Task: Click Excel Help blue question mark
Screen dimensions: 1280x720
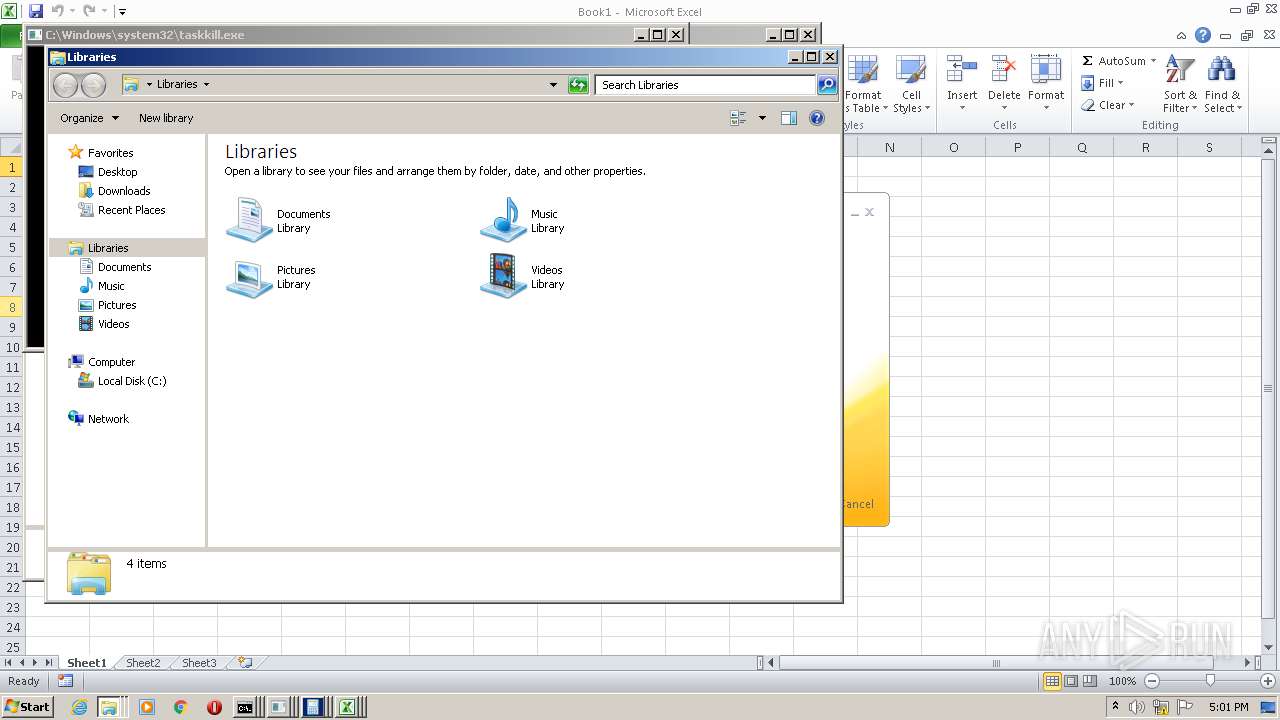Action: (1203, 35)
